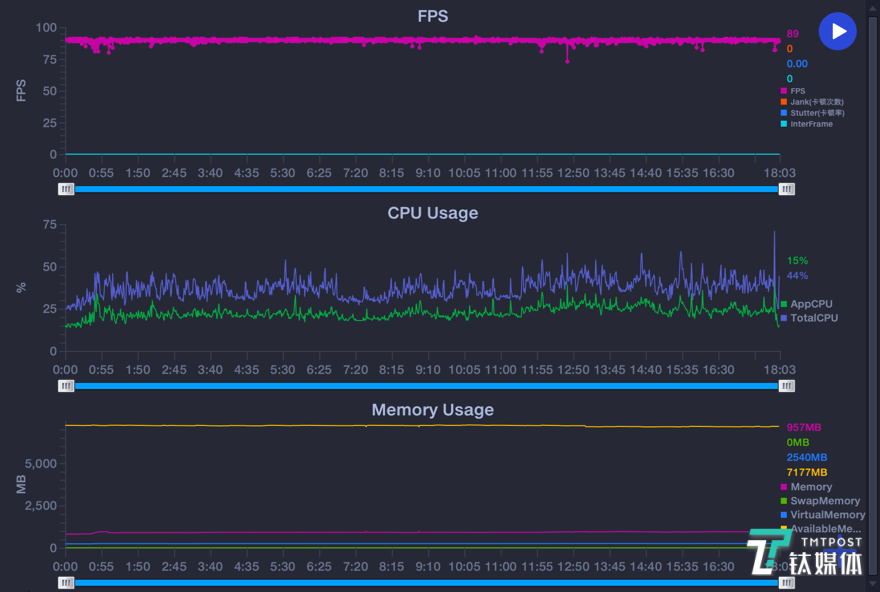Toggle the InterFrame legend entry

pos(810,124)
